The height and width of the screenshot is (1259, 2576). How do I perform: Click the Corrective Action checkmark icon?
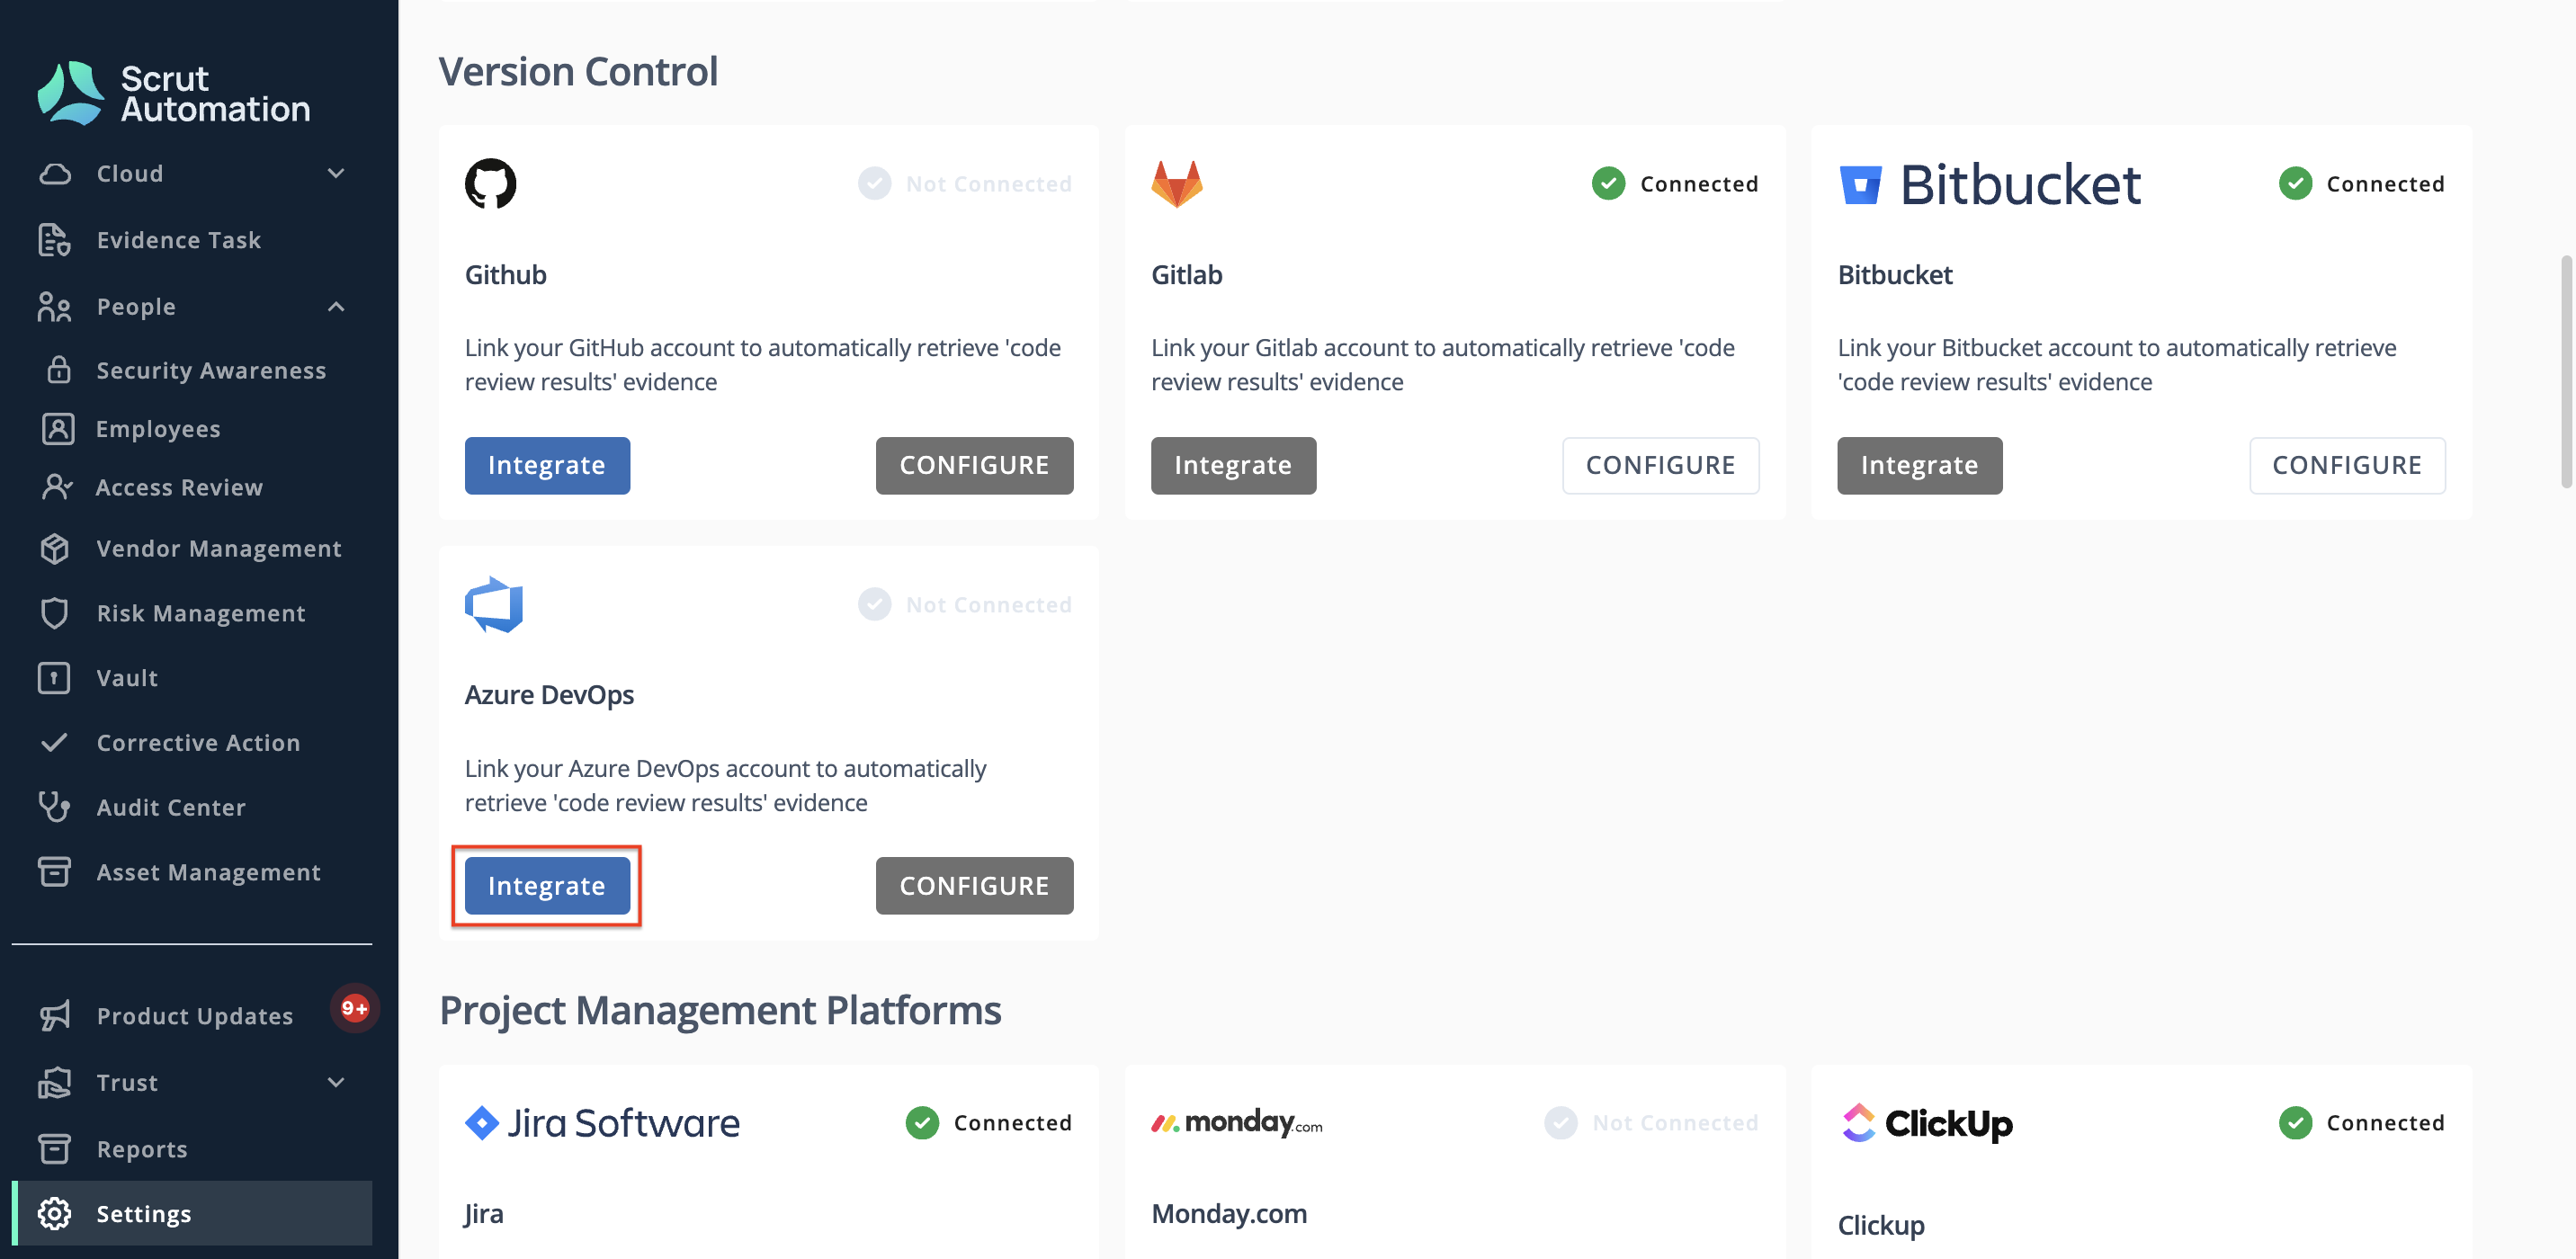54,742
